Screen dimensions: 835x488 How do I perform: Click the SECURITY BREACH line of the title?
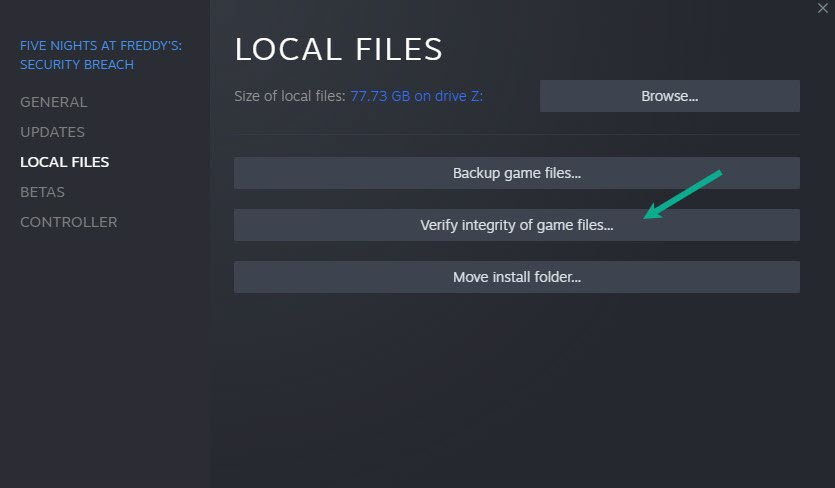pyautogui.click(x=77, y=64)
